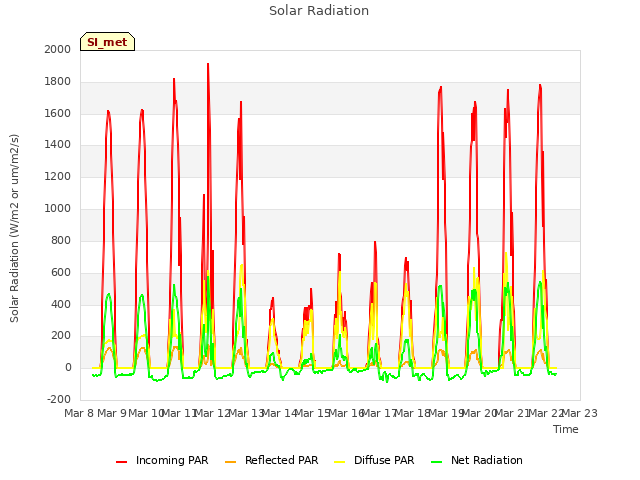Viewport: 640px width, 480px height.
Task: Click the 2000 y-axis tick label
Action: pos(58,49)
